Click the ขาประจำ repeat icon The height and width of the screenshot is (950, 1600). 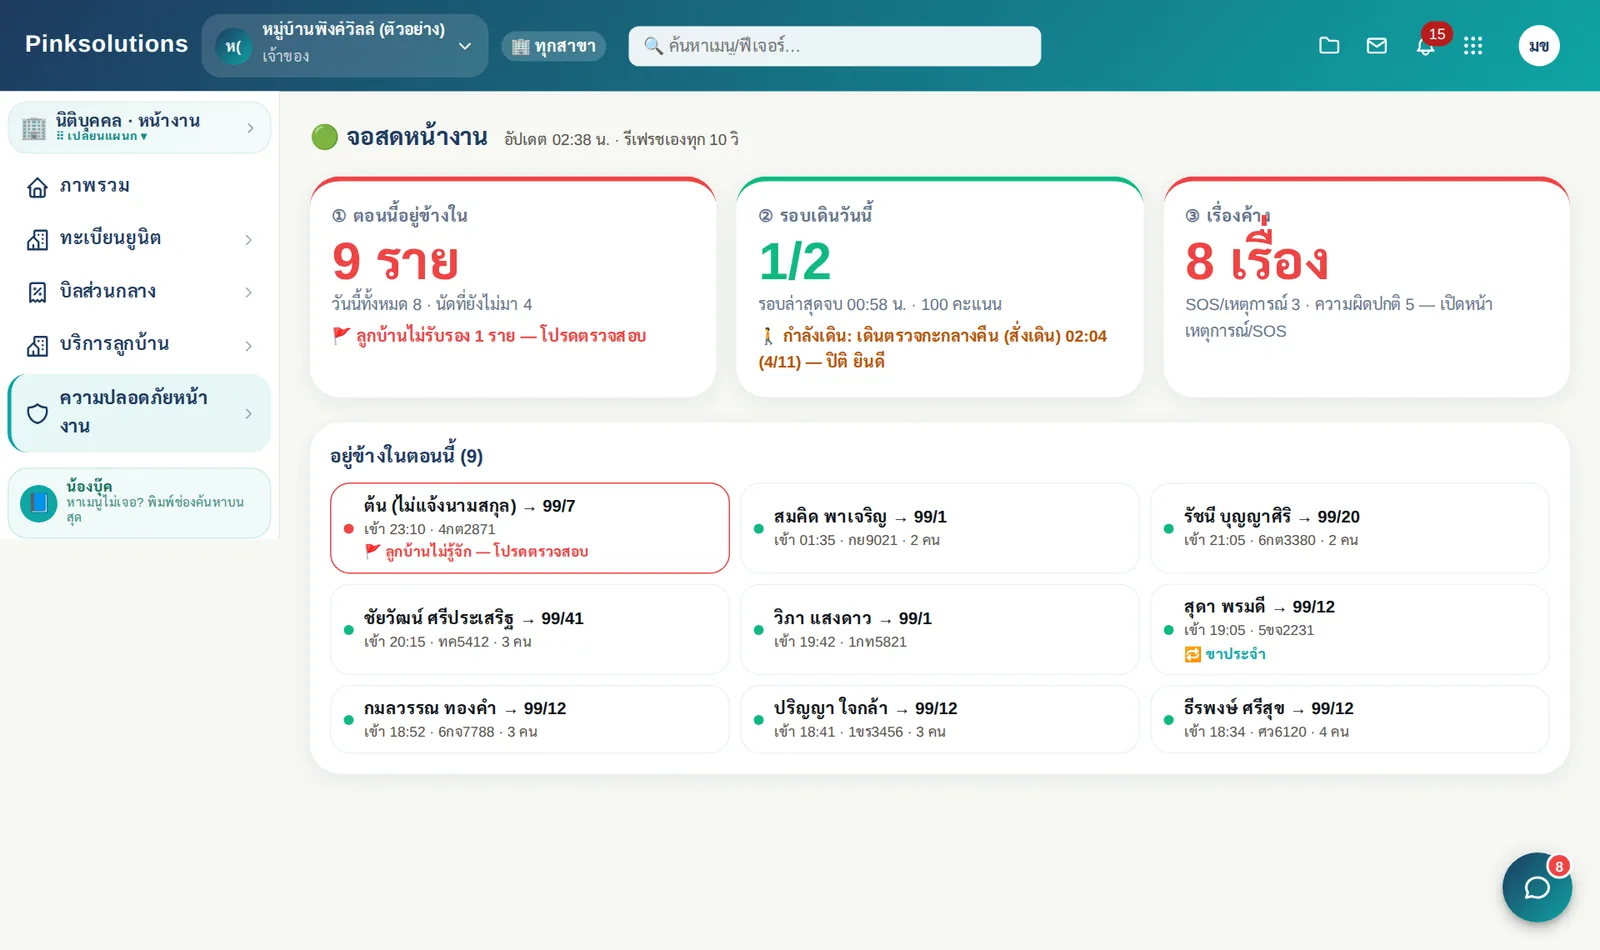(x=1192, y=654)
